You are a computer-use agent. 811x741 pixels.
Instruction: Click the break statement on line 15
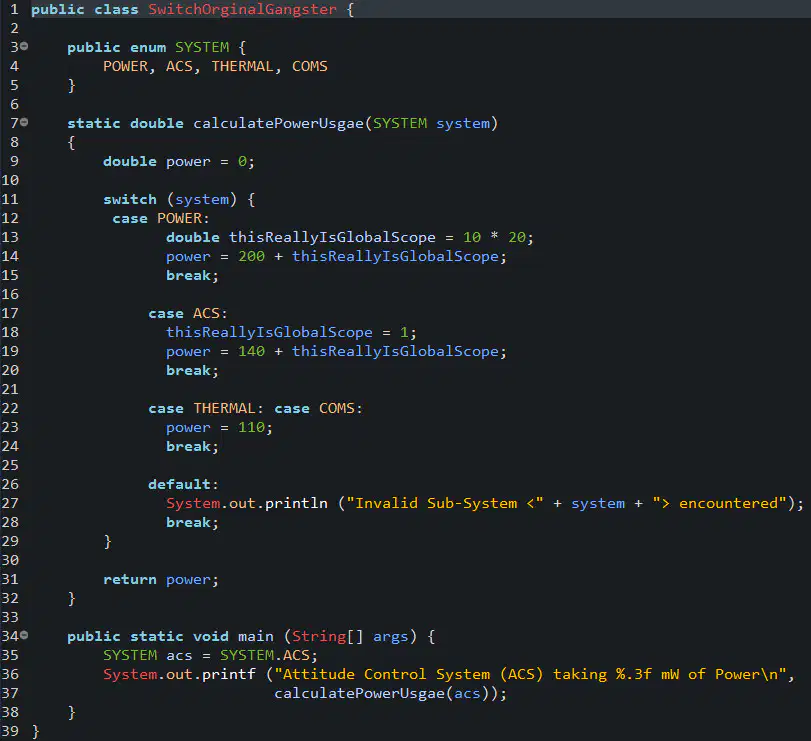point(192,275)
